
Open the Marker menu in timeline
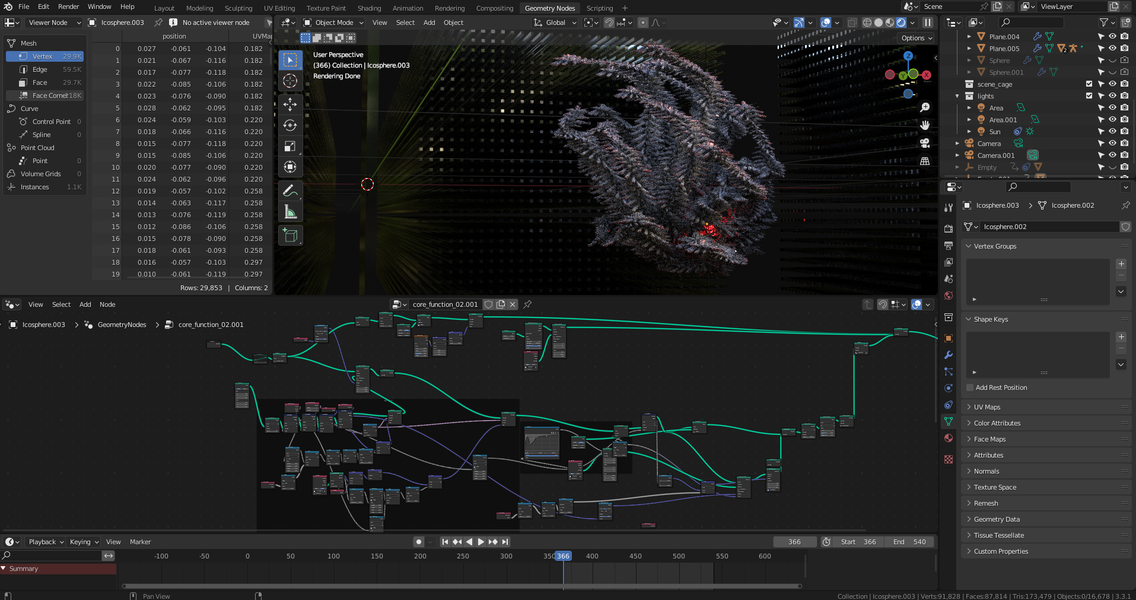point(140,541)
